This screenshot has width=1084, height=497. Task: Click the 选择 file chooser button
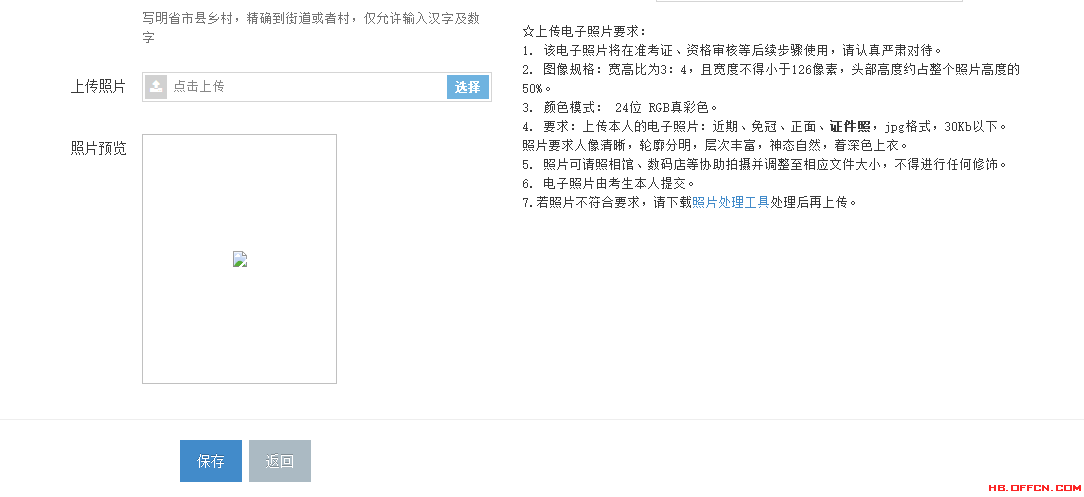467,87
